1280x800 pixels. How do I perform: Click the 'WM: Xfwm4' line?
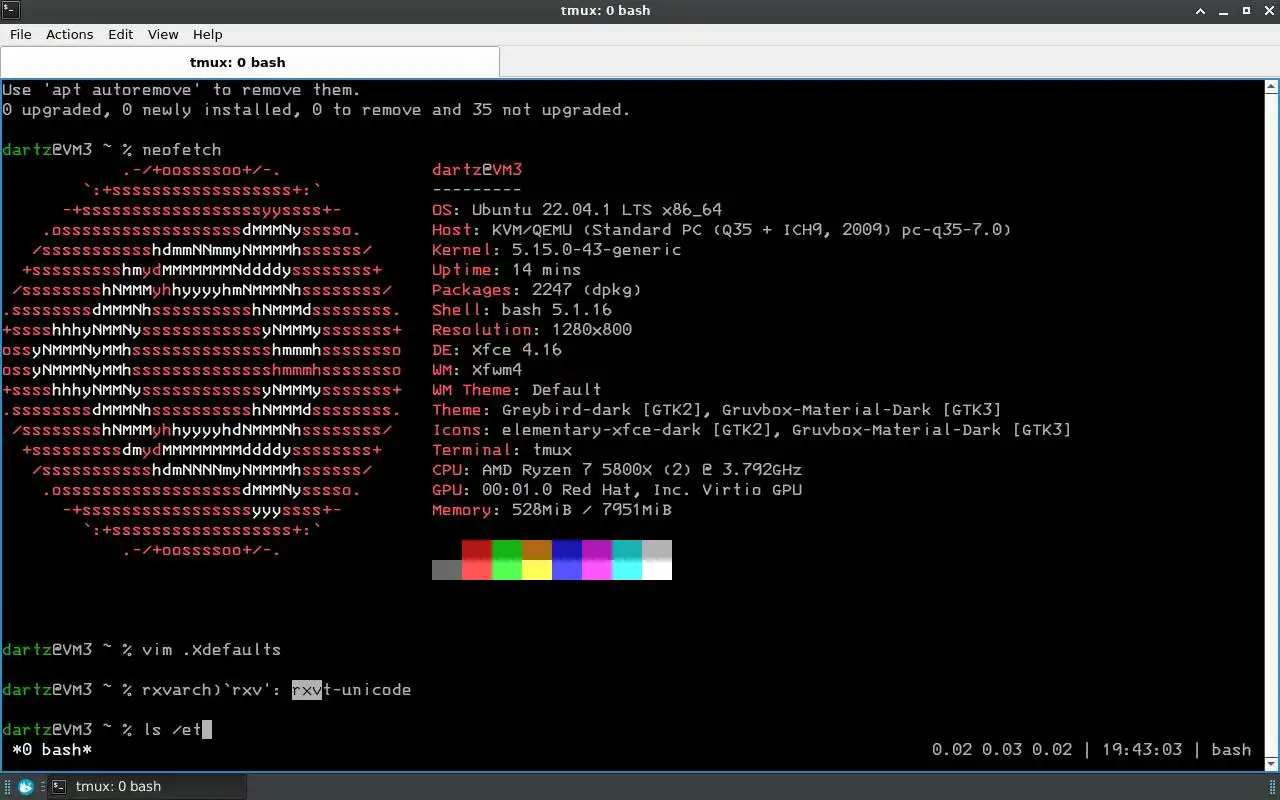tap(477, 370)
